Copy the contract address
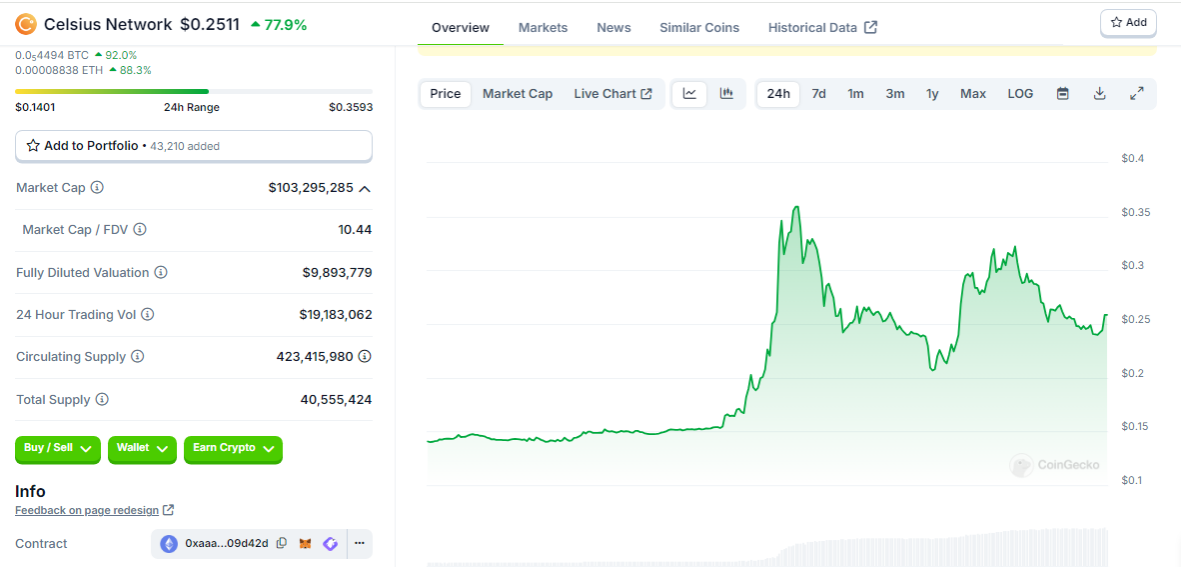The image size is (1182, 567). (282, 543)
